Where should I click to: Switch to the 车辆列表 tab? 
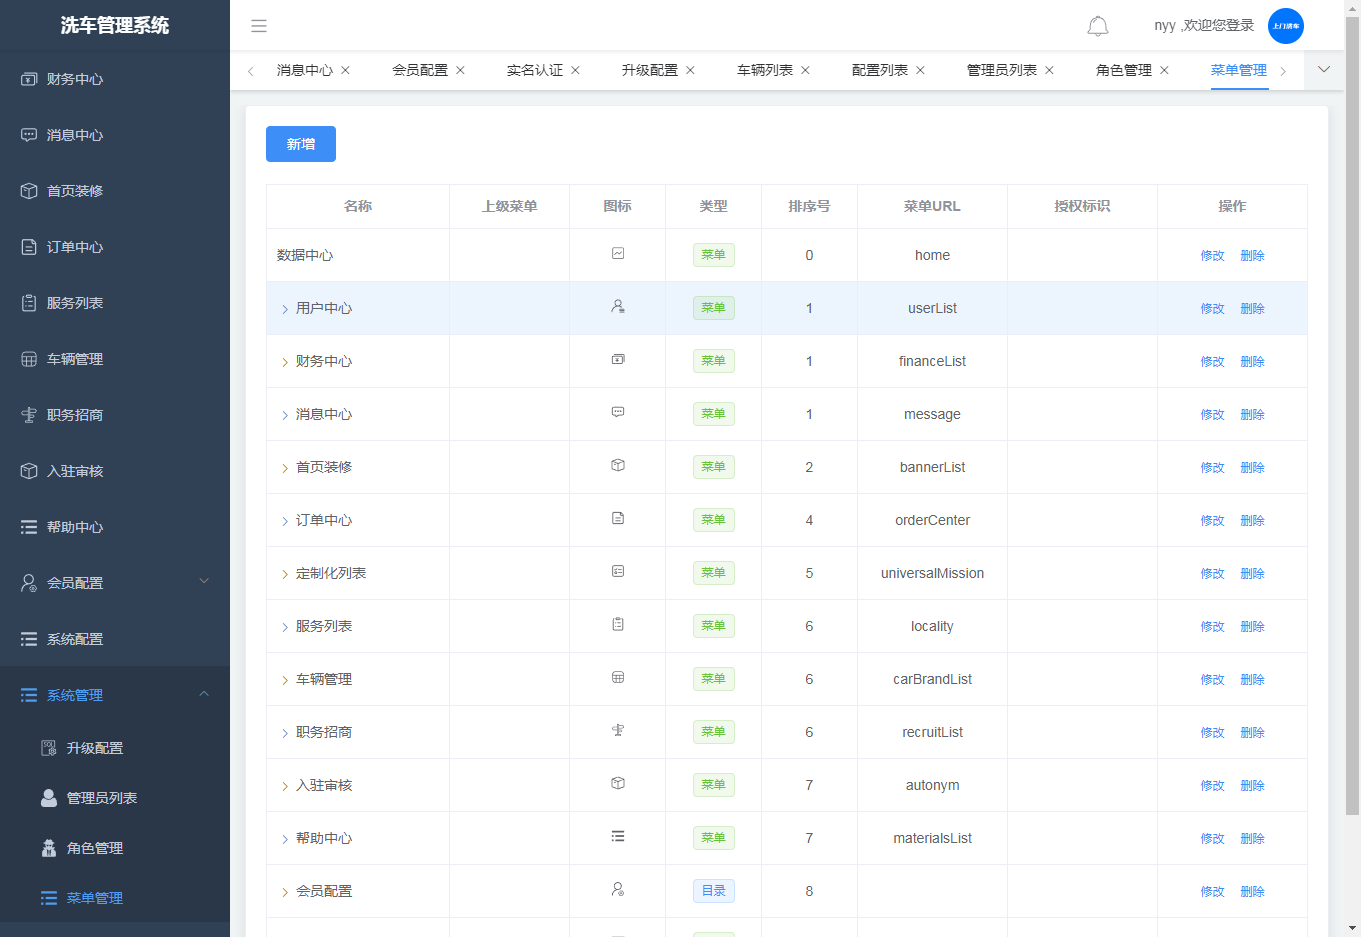pos(764,70)
